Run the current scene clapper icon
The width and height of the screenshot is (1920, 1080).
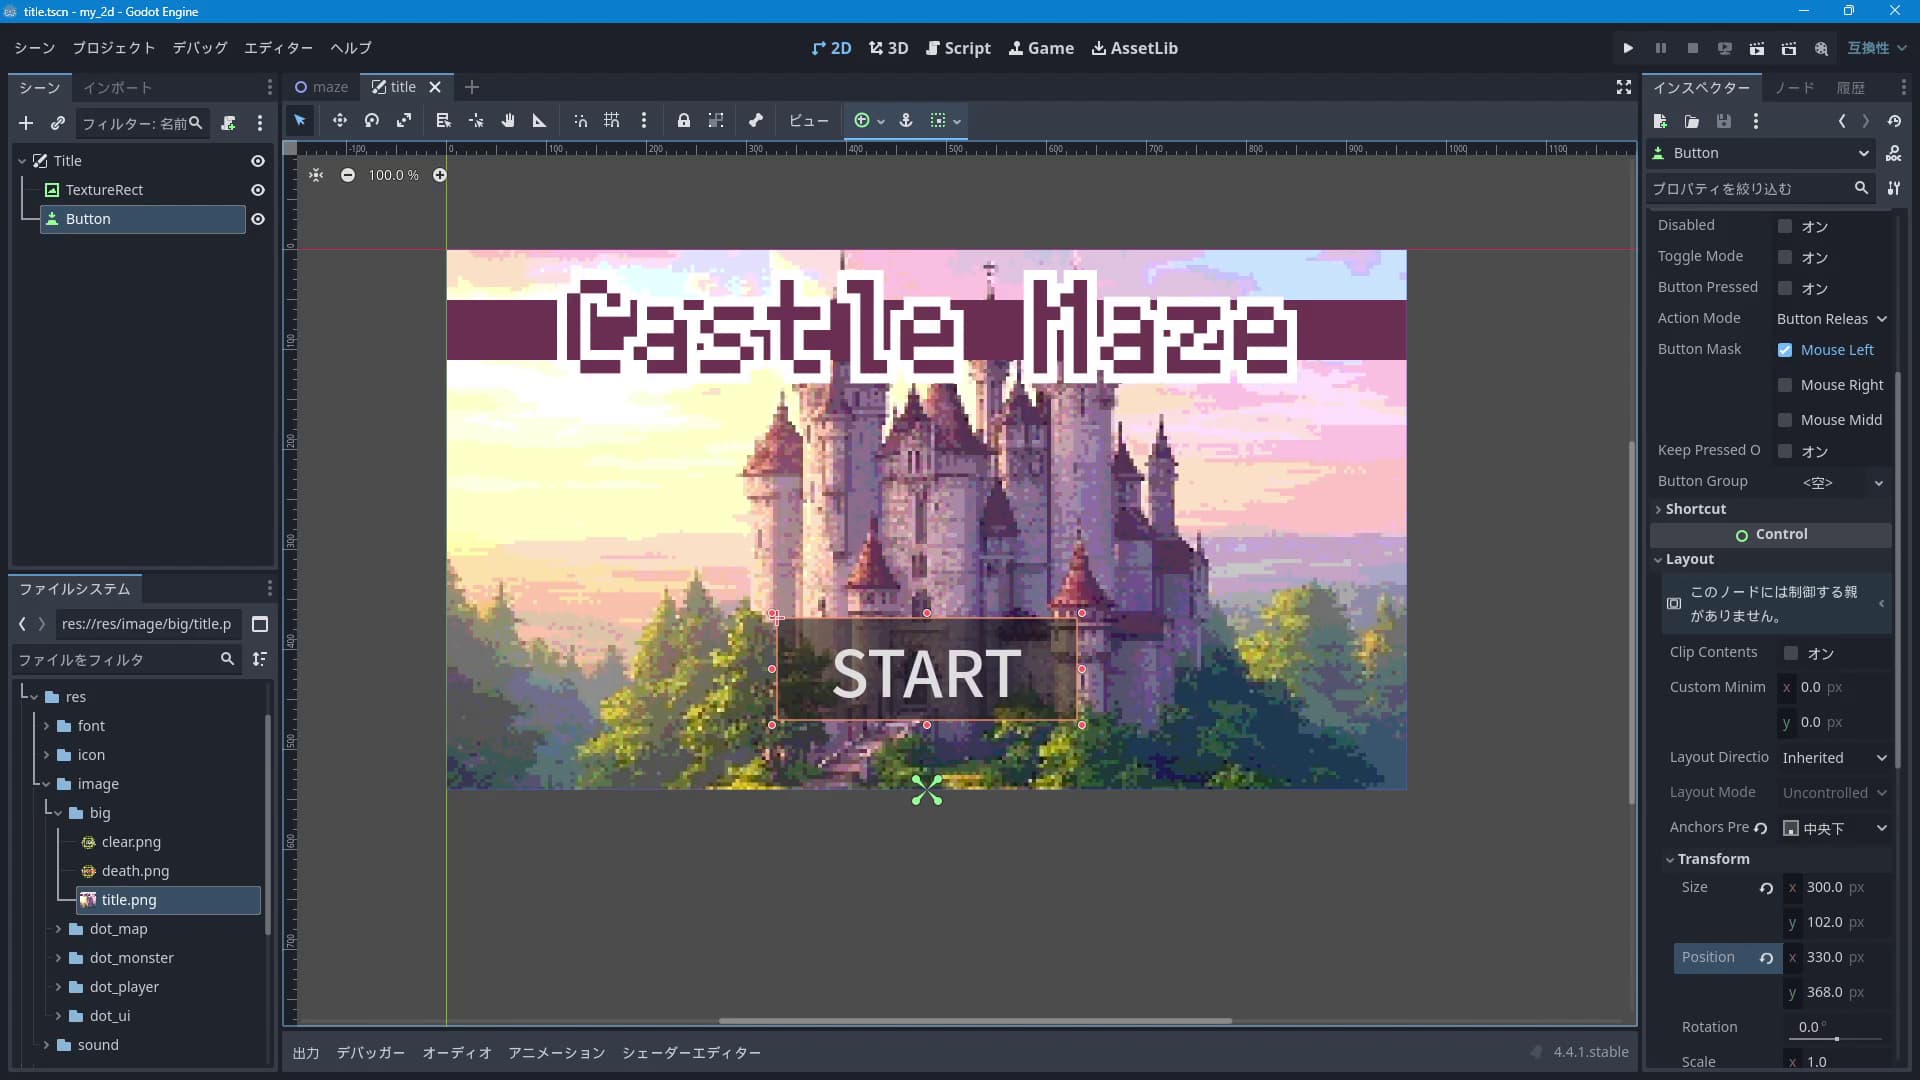[1757, 48]
